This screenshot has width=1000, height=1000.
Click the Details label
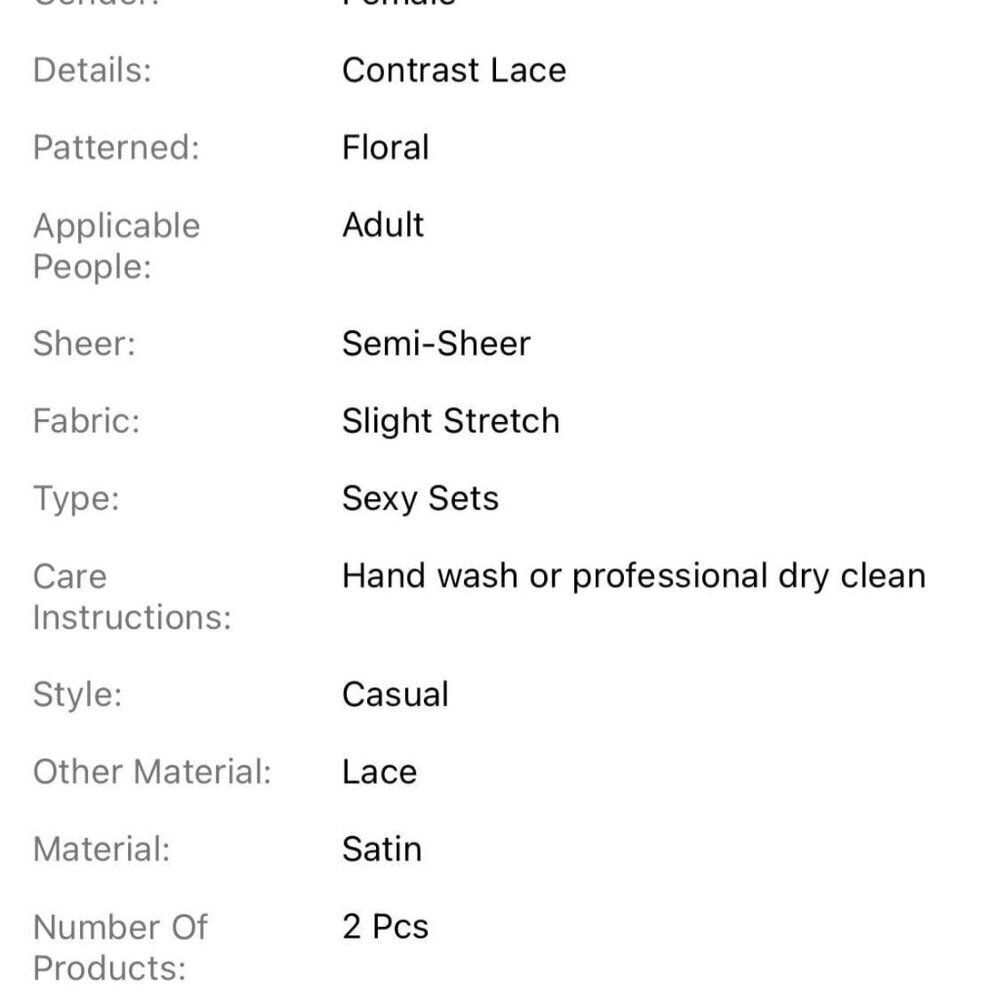click(x=92, y=70)
